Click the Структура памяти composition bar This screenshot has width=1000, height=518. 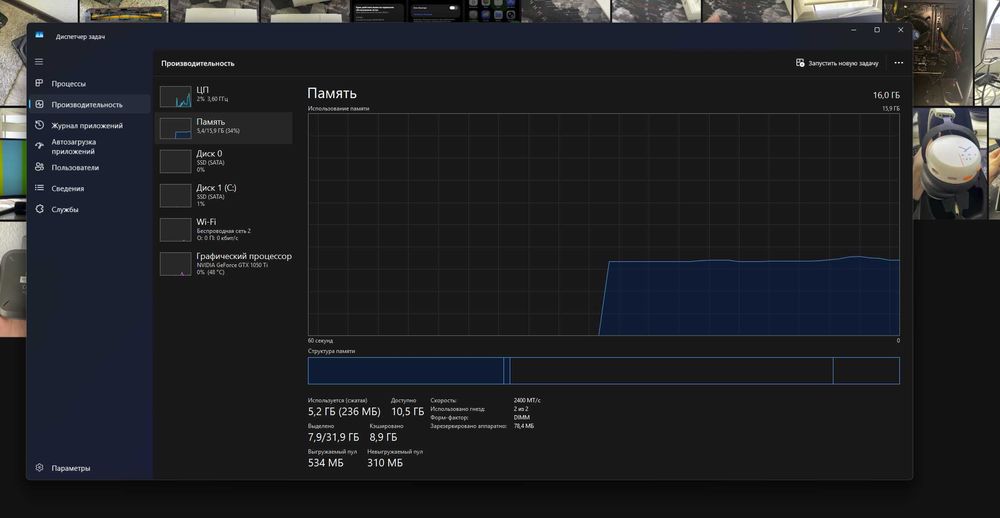604,371
